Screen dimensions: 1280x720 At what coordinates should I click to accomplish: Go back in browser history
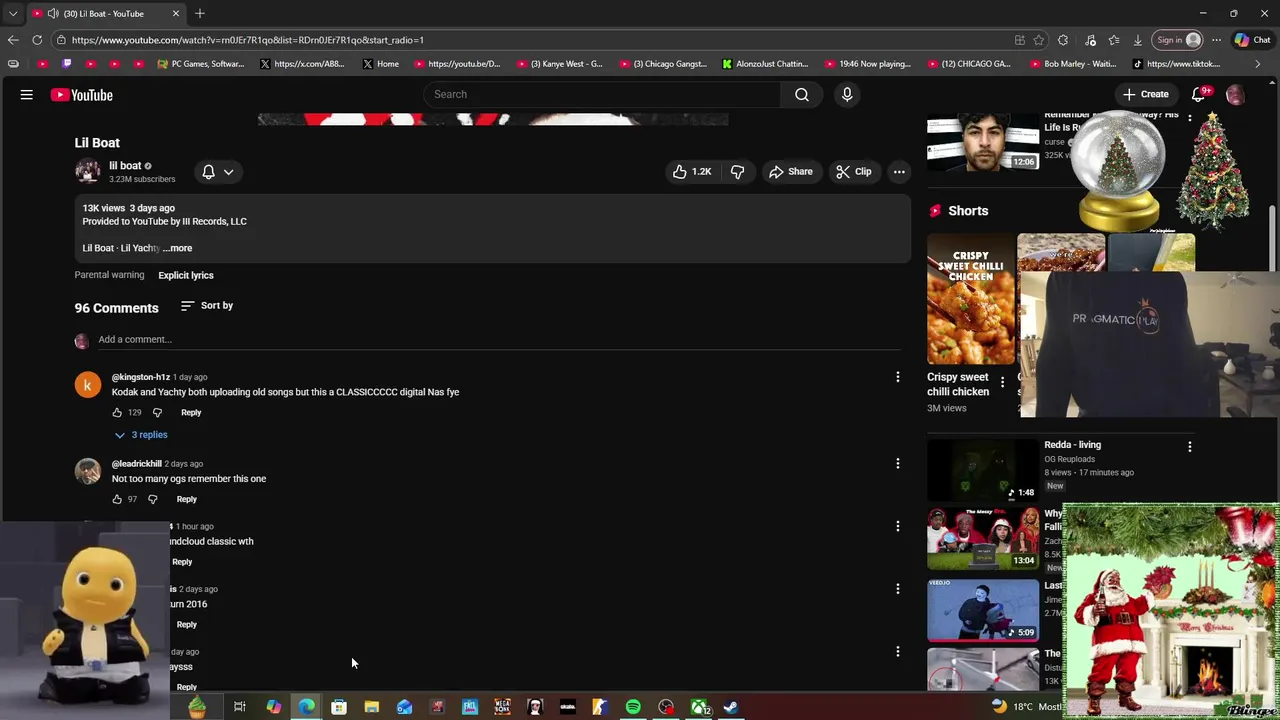click(12, 40)
